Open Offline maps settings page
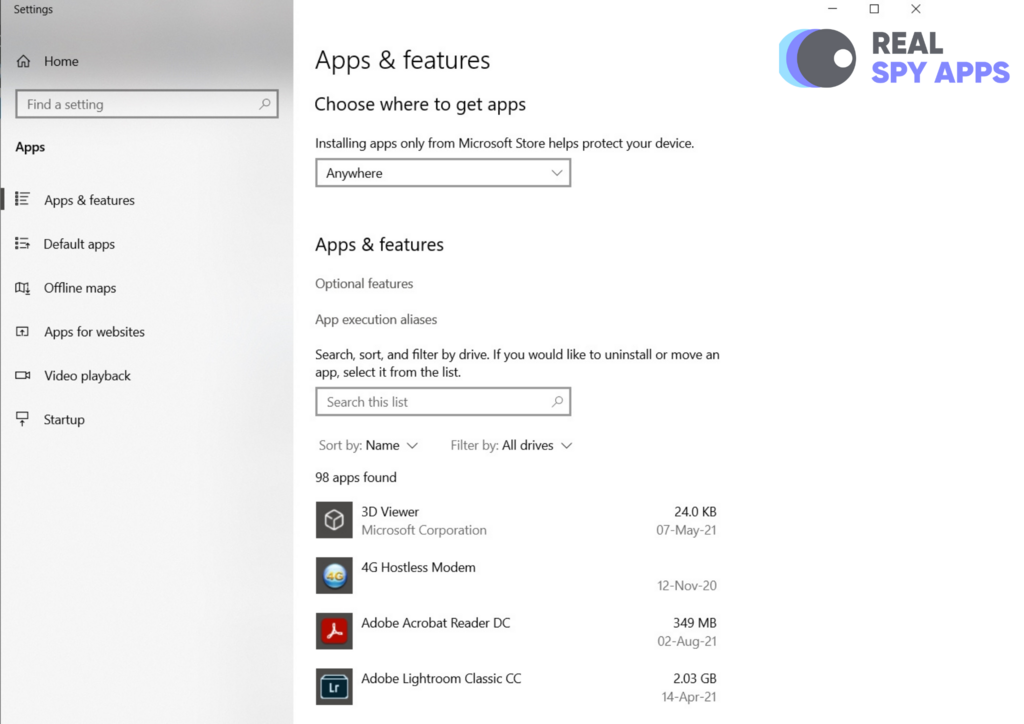Viewport: 1024px width, 724px height. pyautogui.click(x=80, y=288)
